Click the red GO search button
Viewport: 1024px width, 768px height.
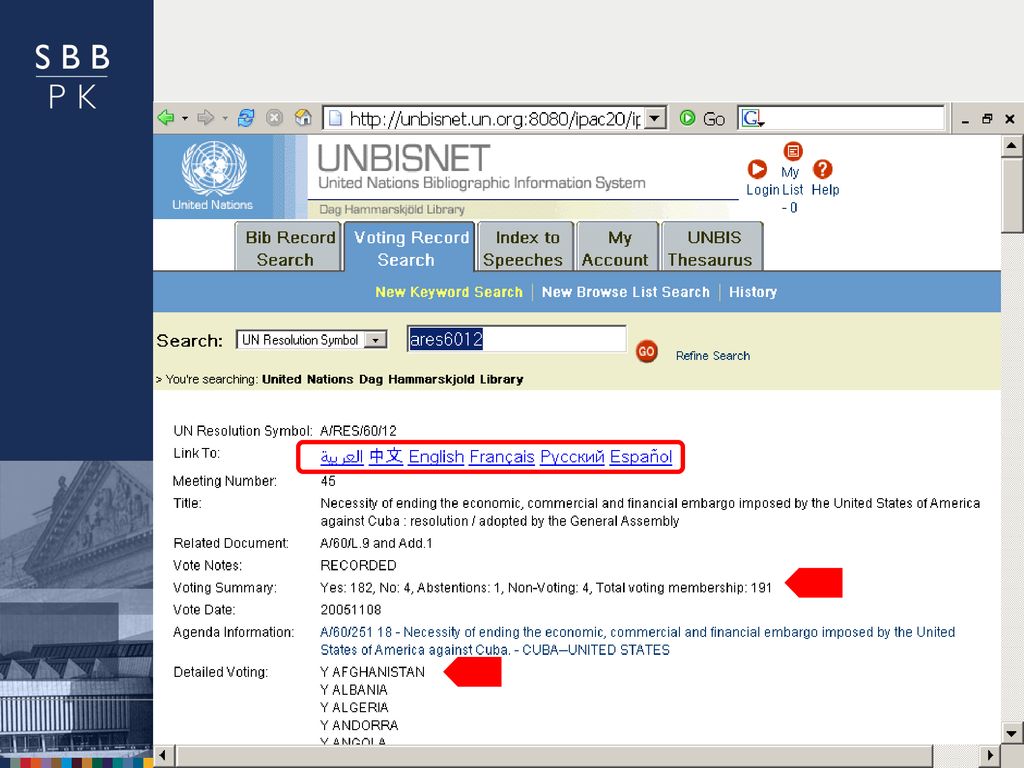click(x=647, y=351)
